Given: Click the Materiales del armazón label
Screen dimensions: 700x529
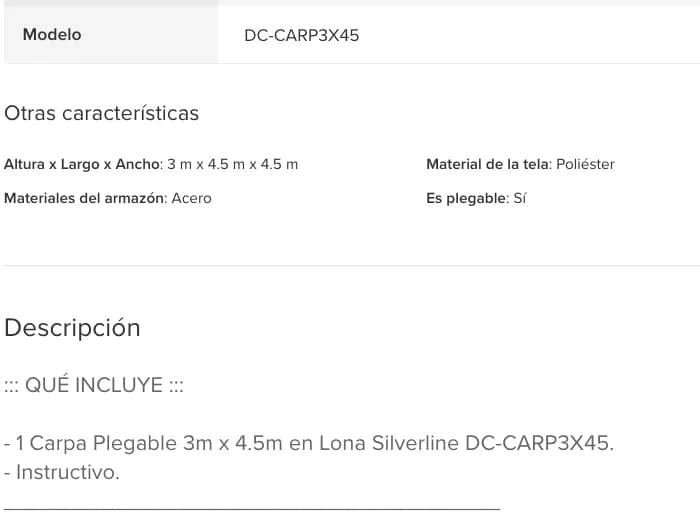Looking at the screenshot, I should pyautogui.click(x=86, y=198).
